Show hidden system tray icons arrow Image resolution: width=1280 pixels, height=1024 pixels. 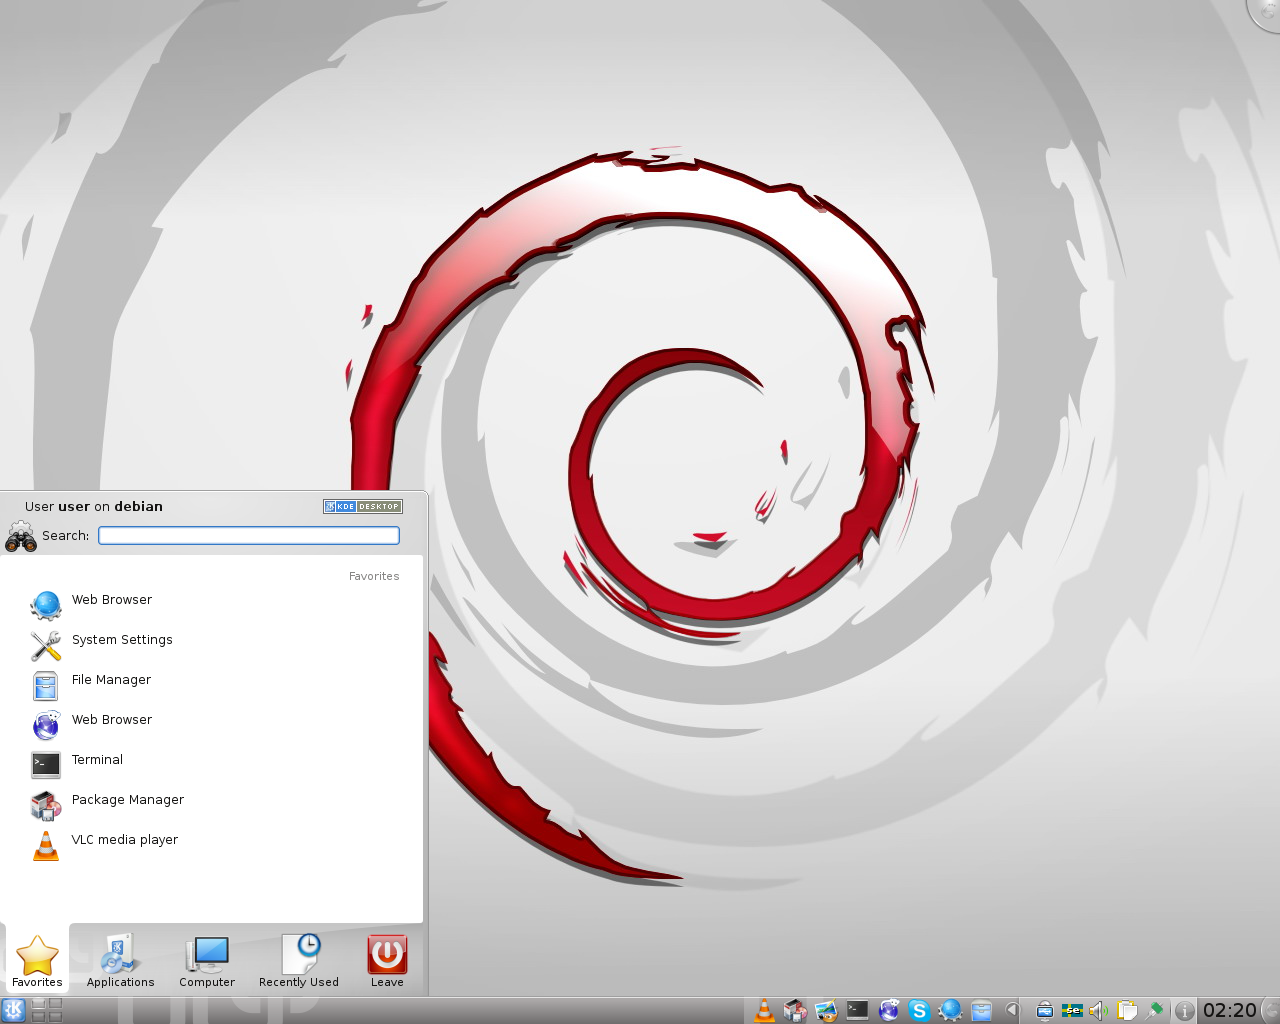pyautogui.click(x=1012, y=1010)
